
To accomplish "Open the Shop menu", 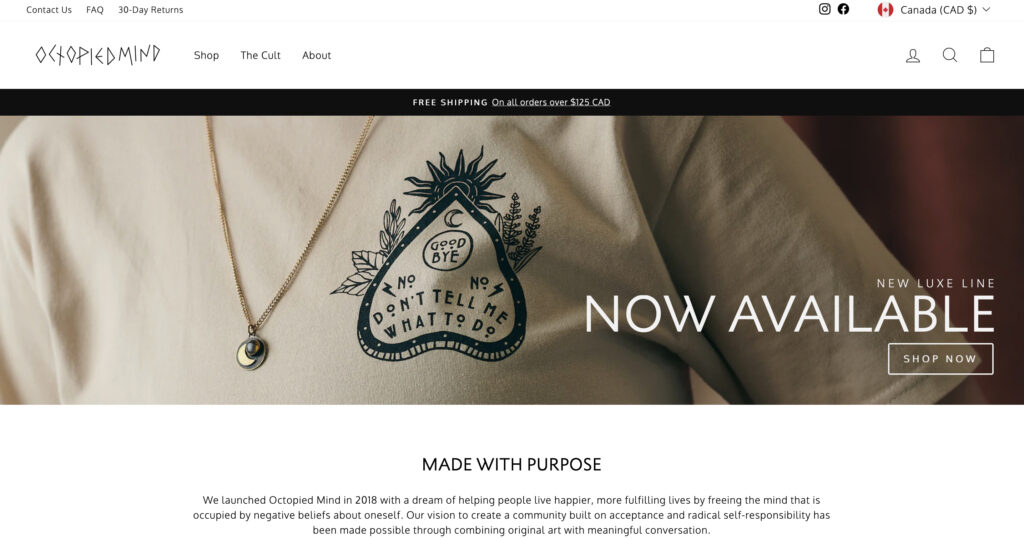I will 206,56.
